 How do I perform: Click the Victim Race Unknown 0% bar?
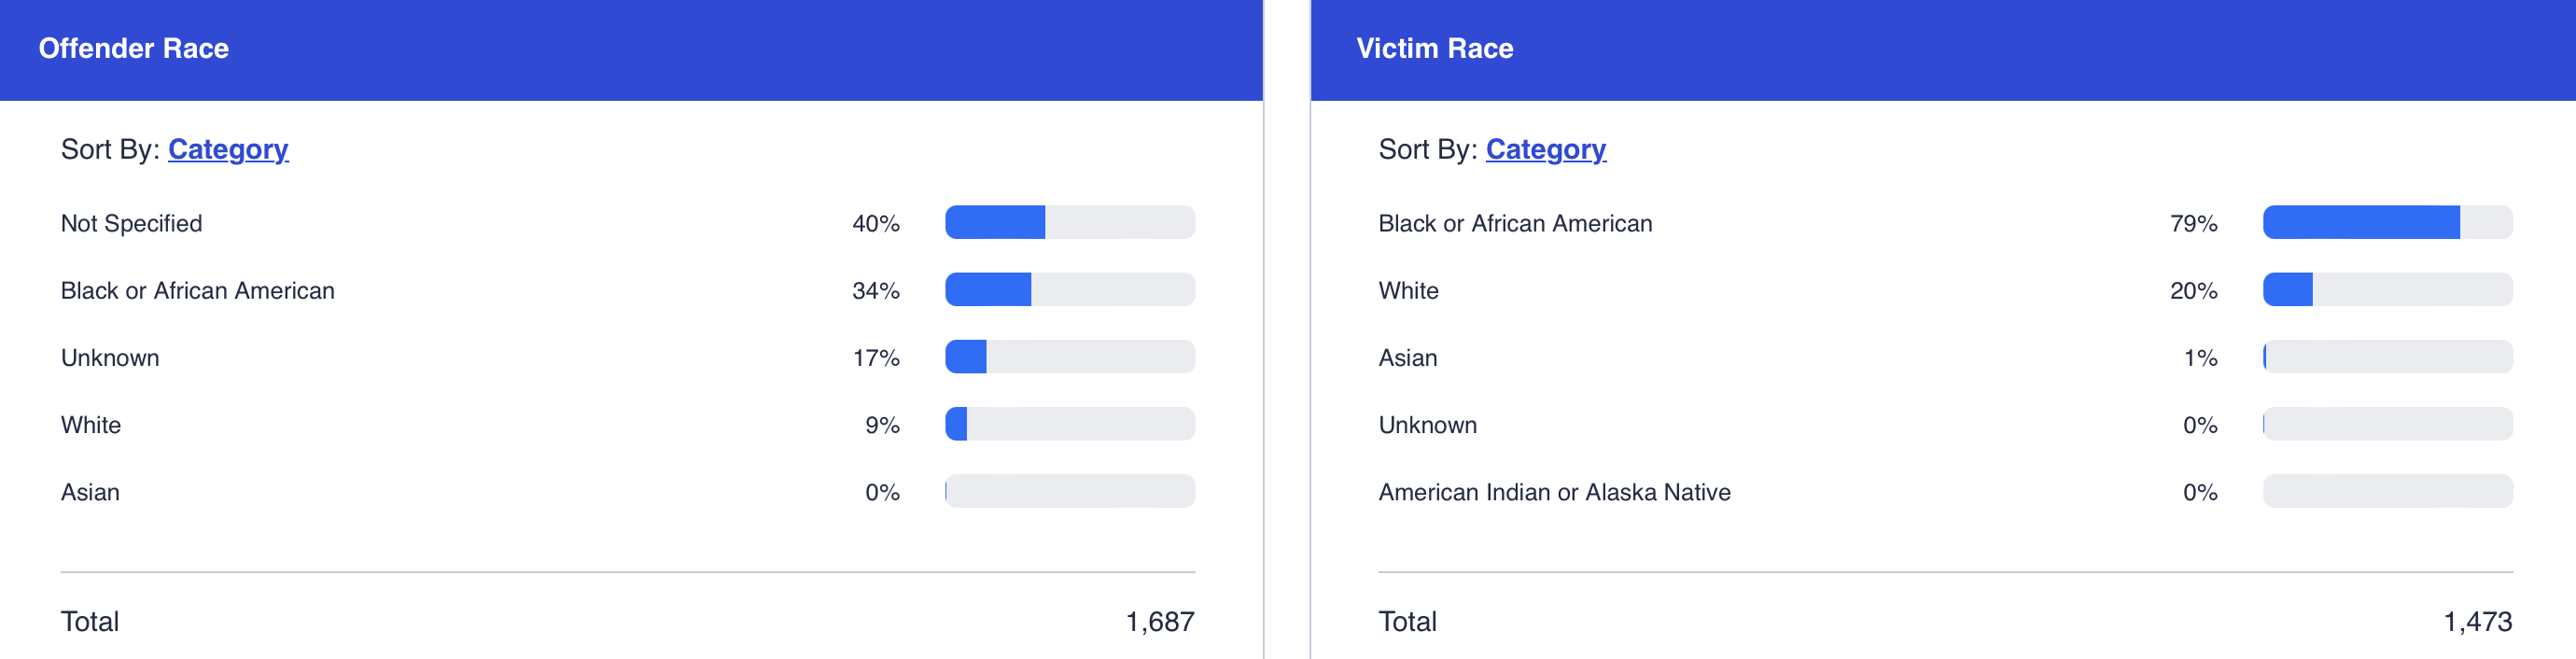tap(2387, 424)
